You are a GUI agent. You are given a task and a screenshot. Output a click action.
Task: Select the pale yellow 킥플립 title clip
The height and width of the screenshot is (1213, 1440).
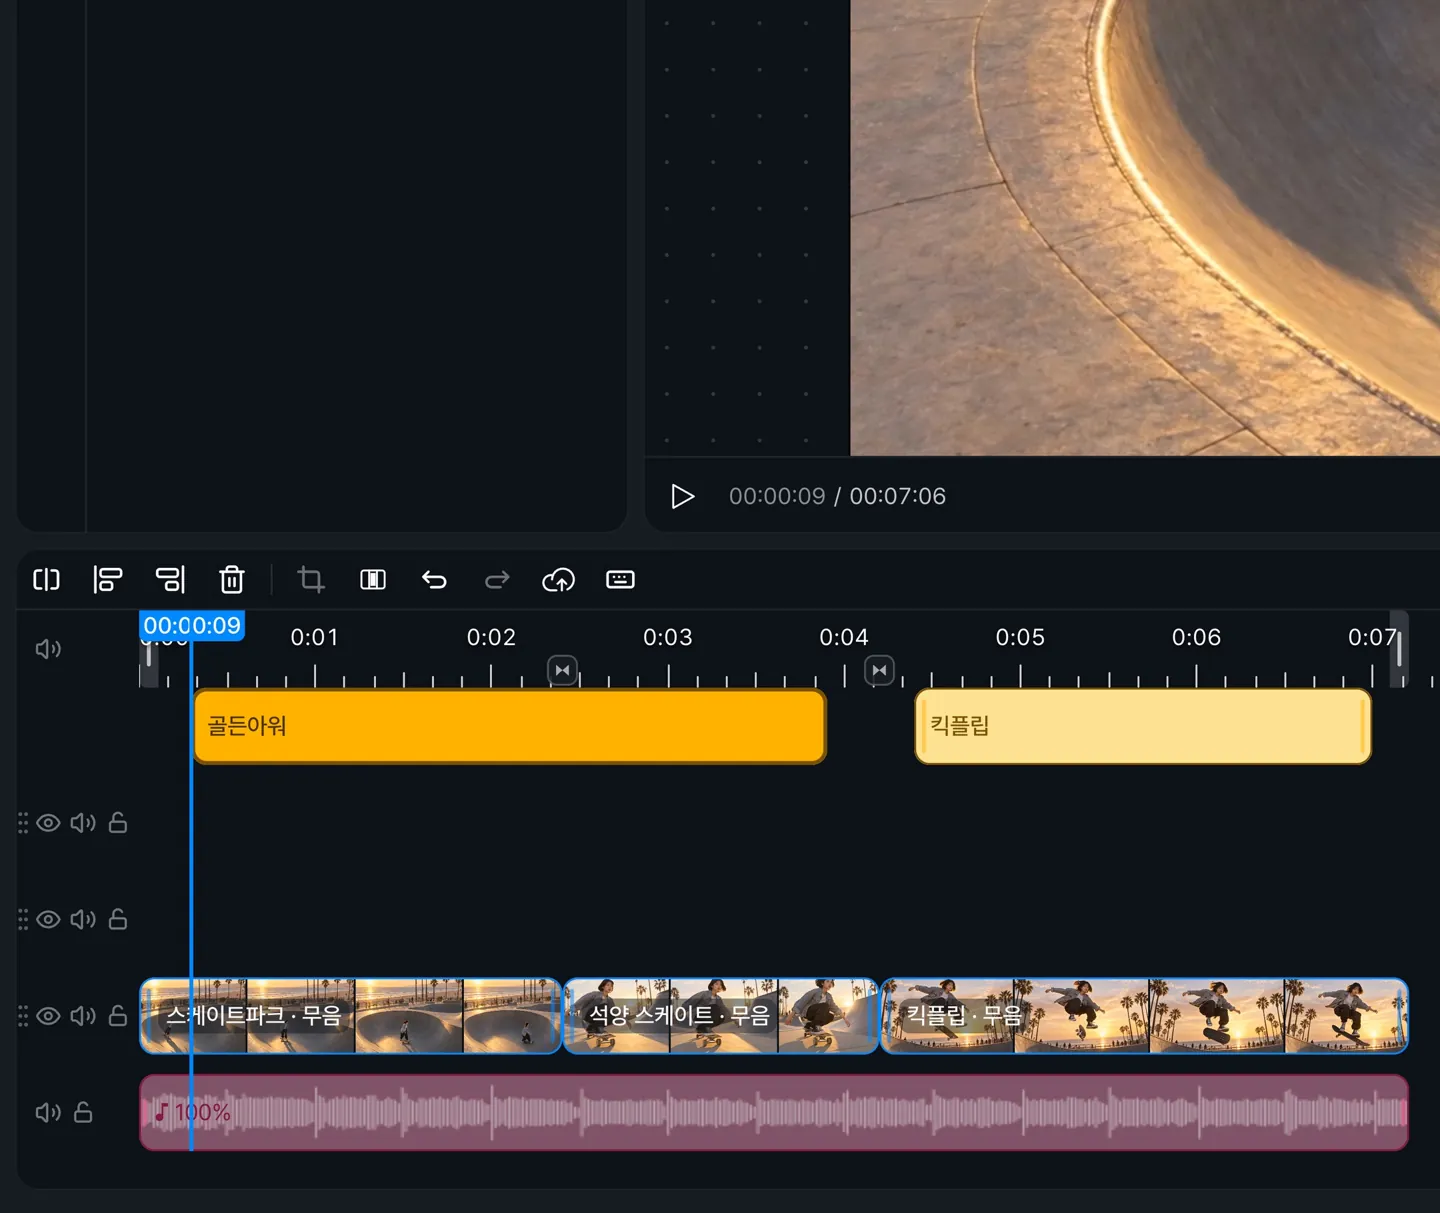click(x=1143, y=726)
